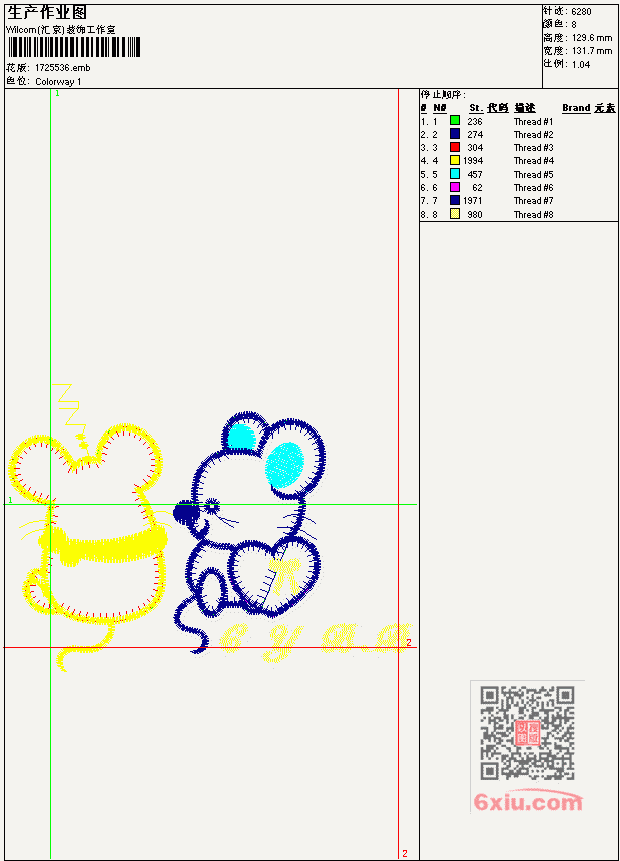
Task: Click the 'Wilcom(汇京)装饰工作室' line
Action: point(61,30)
